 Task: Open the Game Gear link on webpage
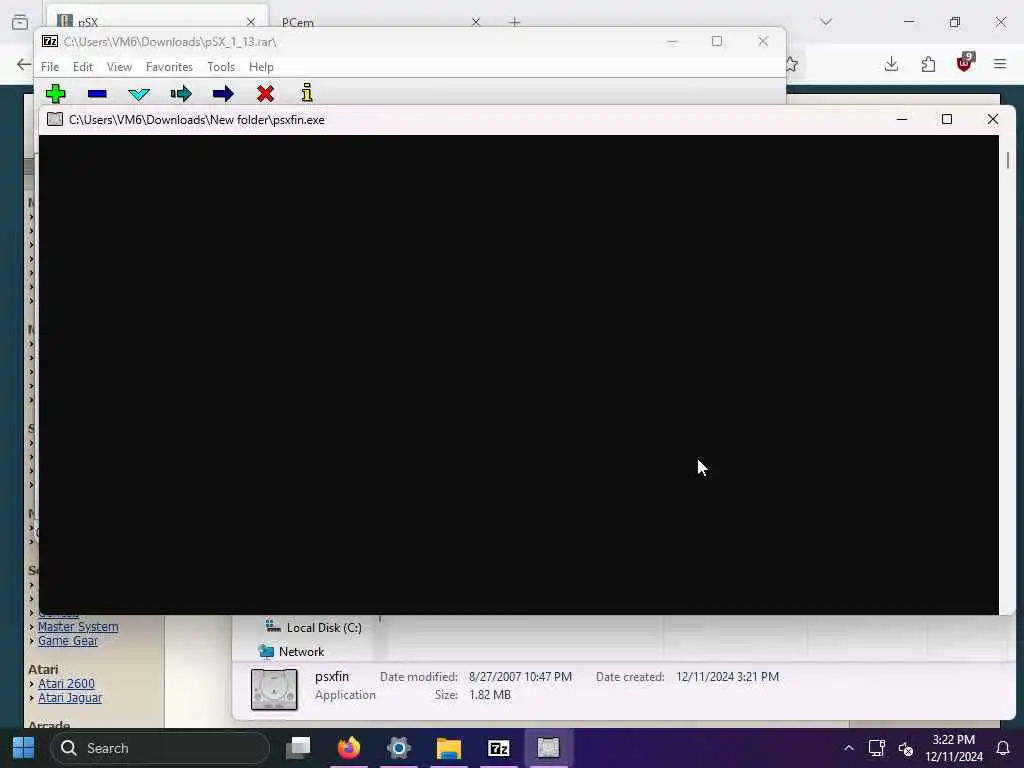(x=67, y=641)
